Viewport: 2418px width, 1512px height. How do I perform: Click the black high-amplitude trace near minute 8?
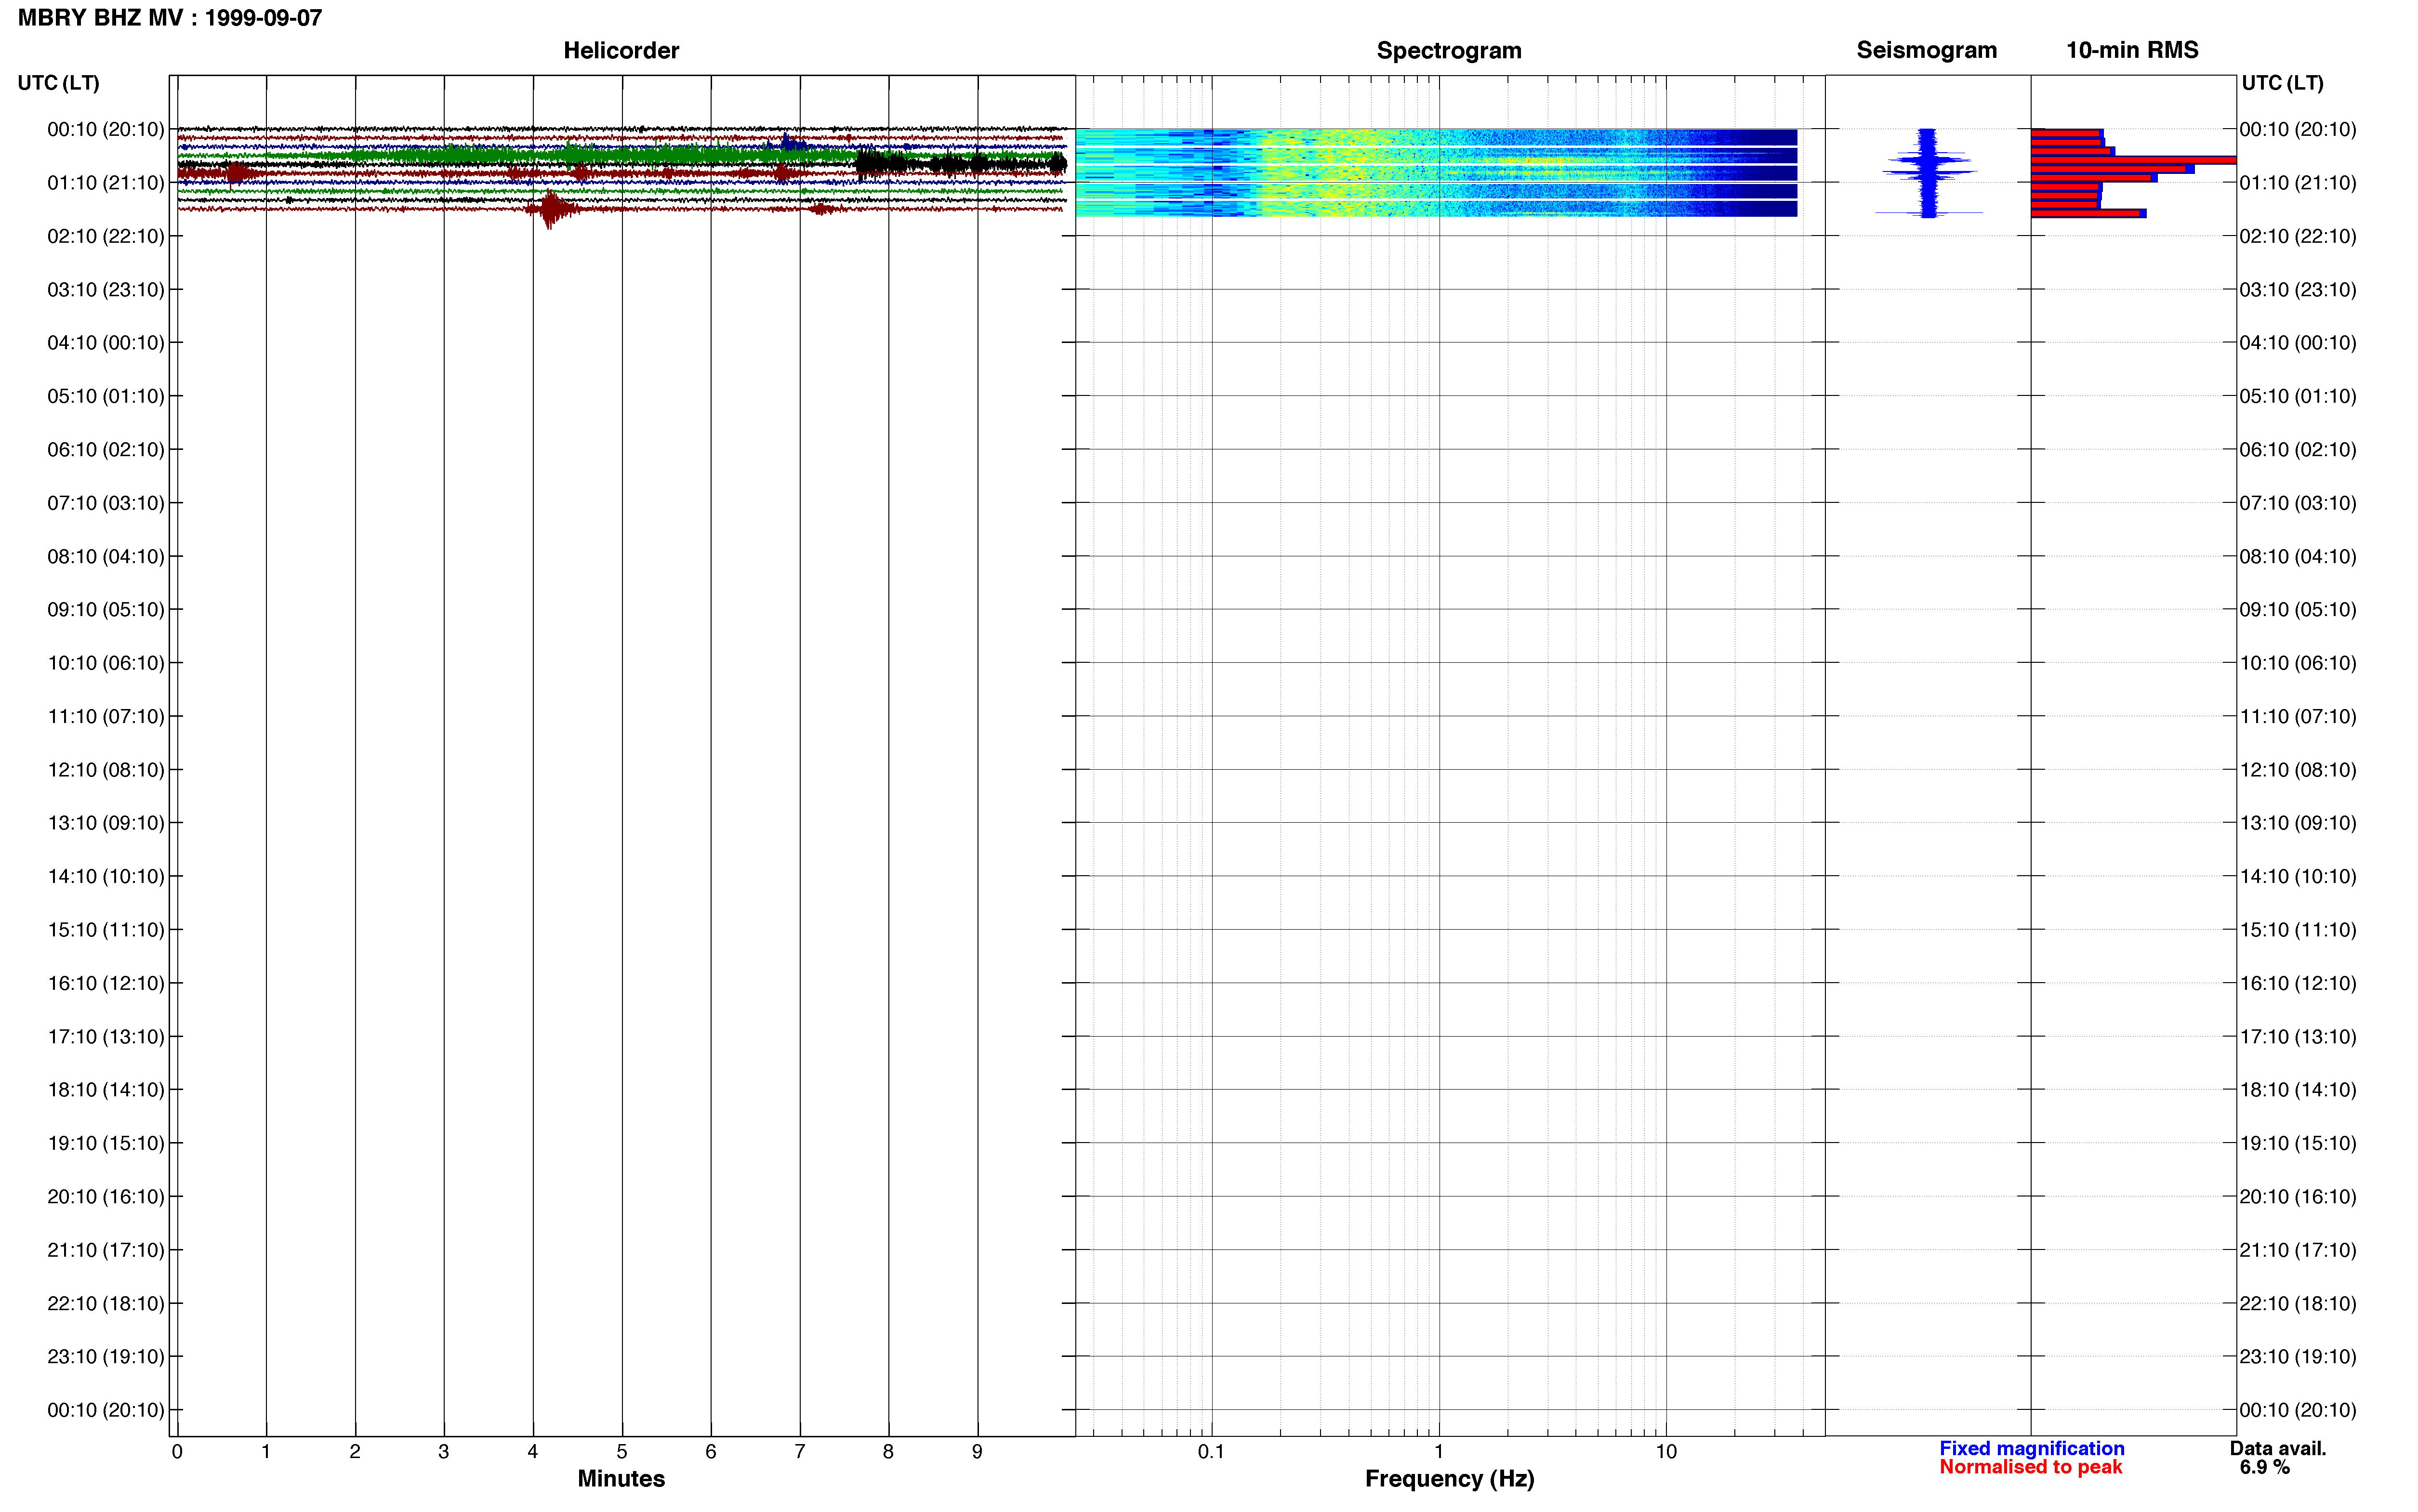point(960,163)
